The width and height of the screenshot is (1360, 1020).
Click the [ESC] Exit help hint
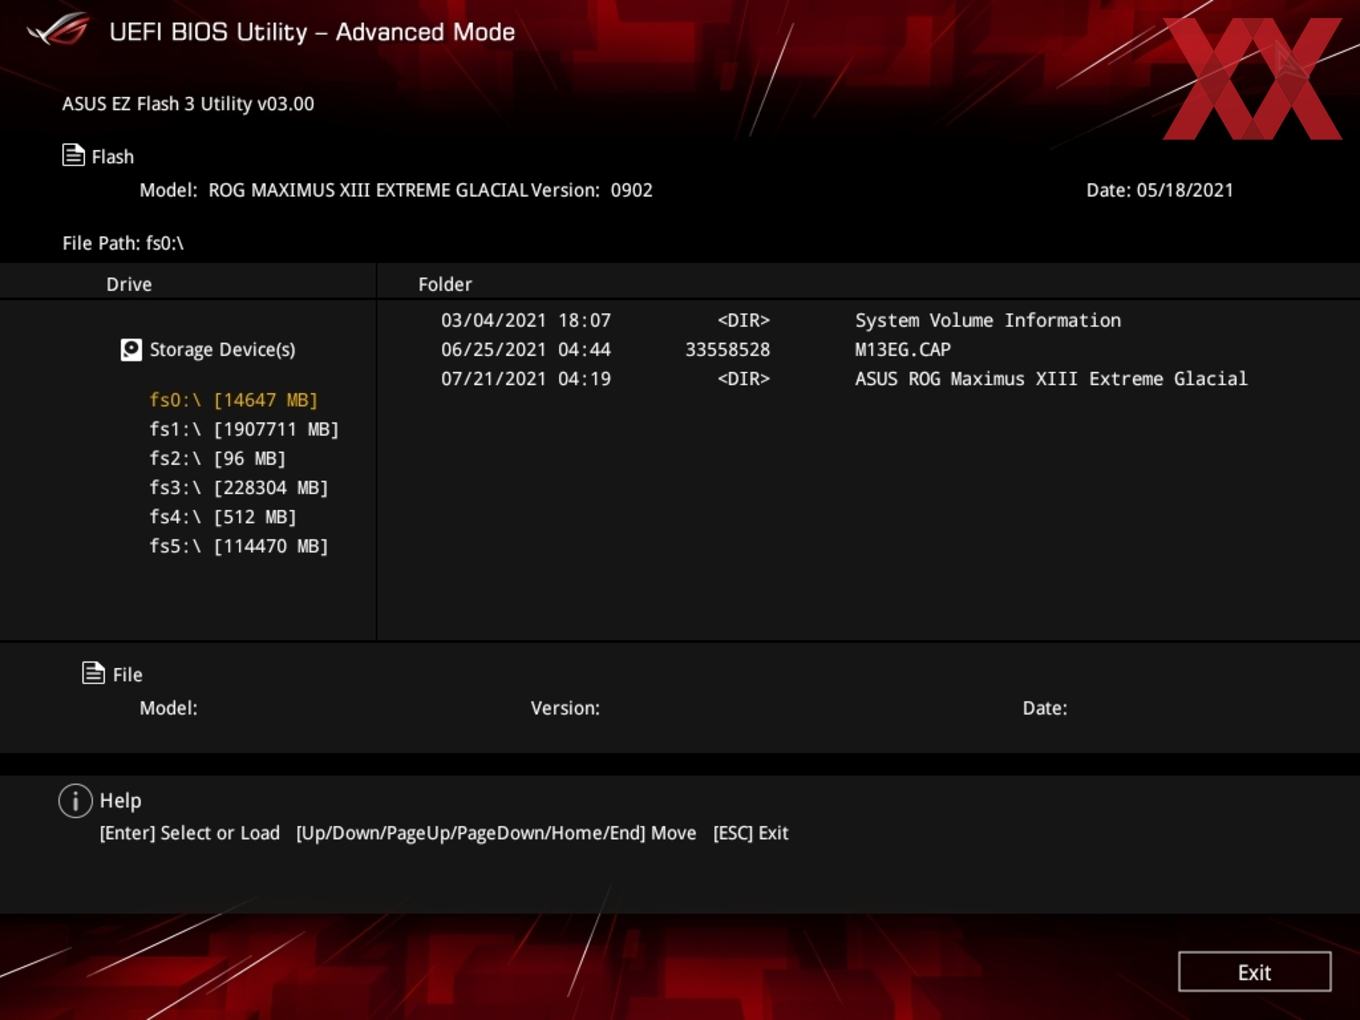(751, 833)
